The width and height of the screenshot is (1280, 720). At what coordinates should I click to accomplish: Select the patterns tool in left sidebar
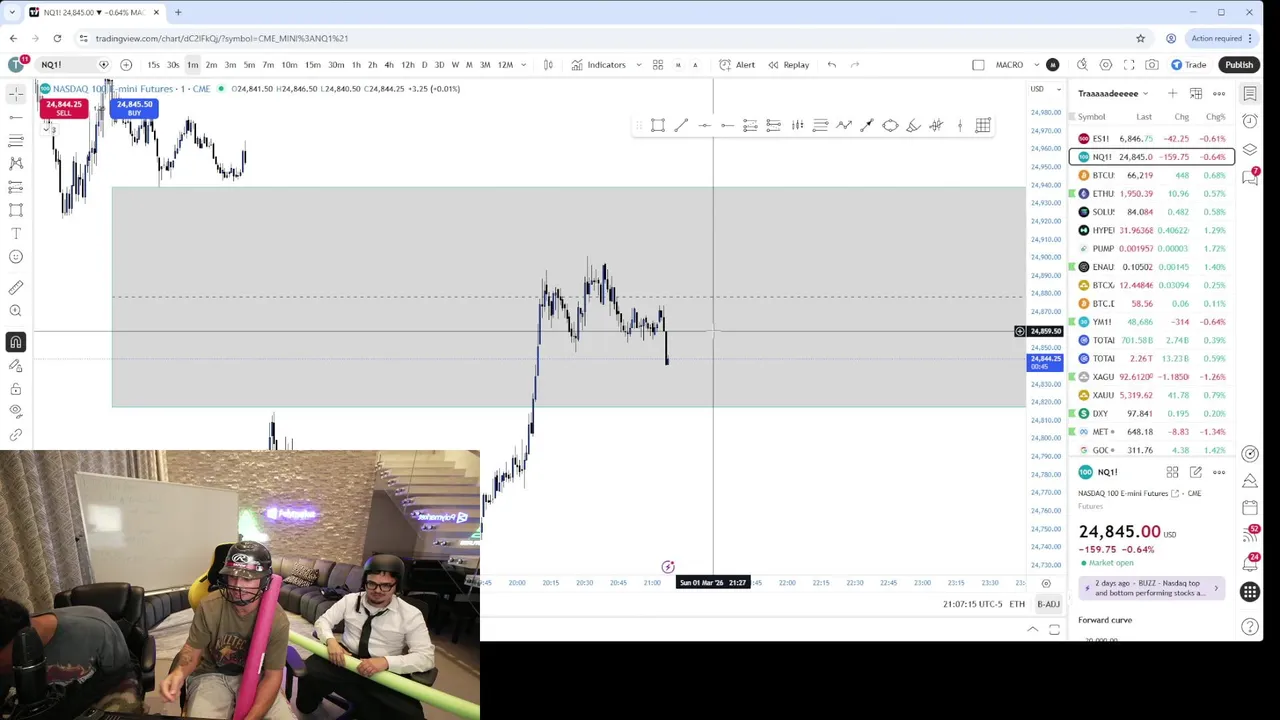point(16,163)
